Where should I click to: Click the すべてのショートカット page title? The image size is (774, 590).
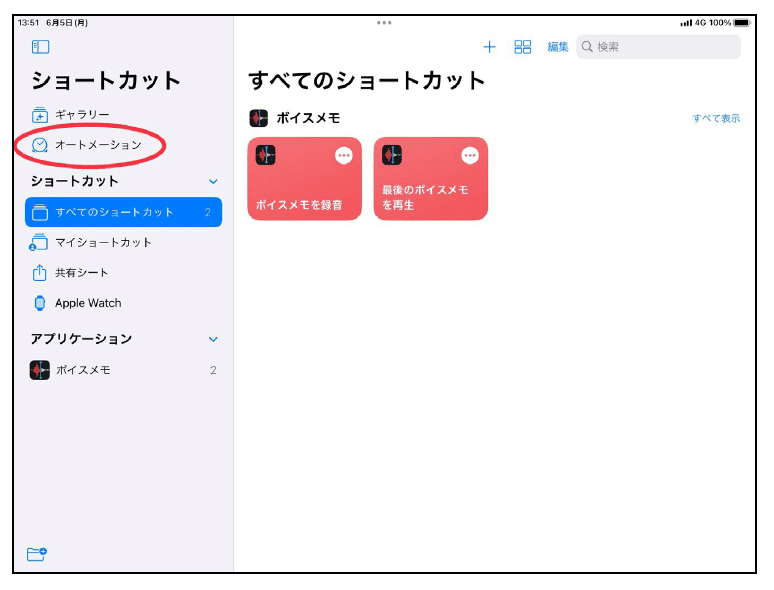pos(367,81)
